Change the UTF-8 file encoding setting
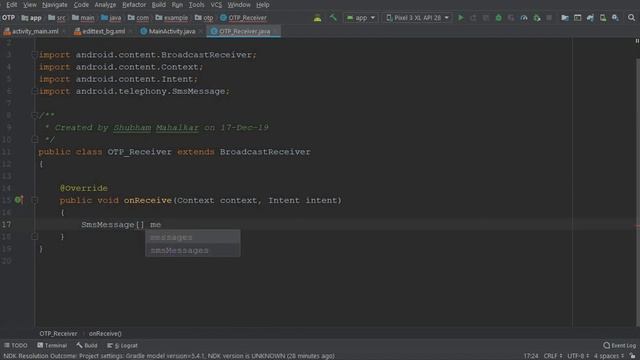The image size is (640, 360). pos(578,356)
